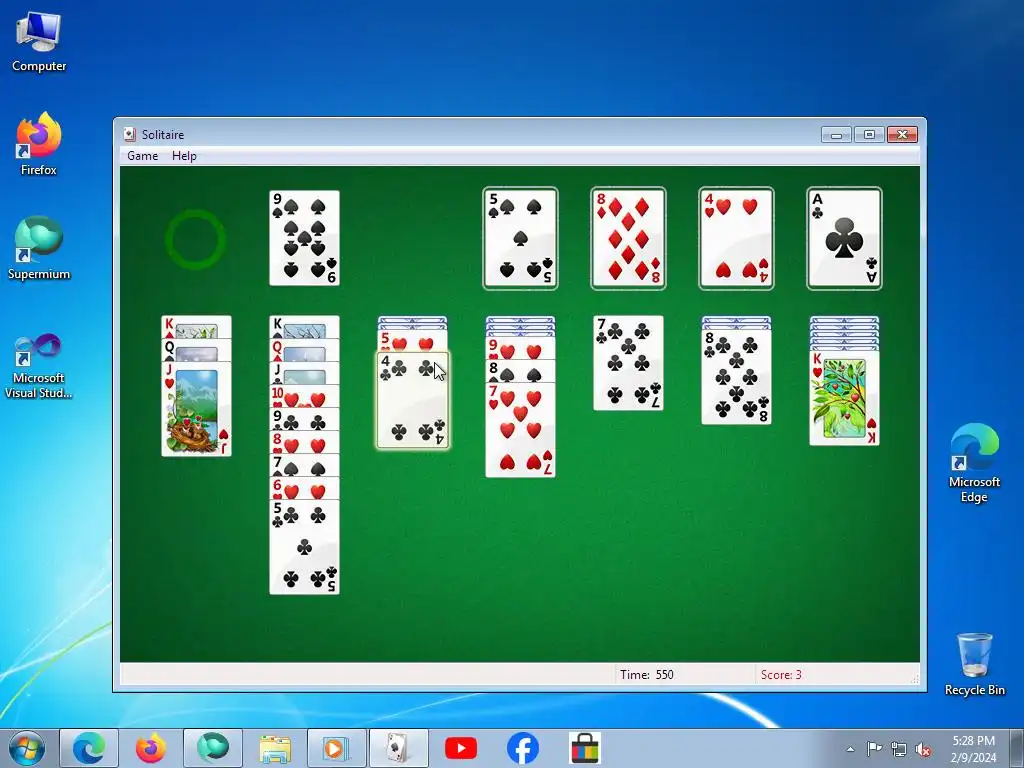Click the Show desktop strip on the taskbar
Image resolution: width=1024 pixels, height=768 pixels.
(1017, 748)
